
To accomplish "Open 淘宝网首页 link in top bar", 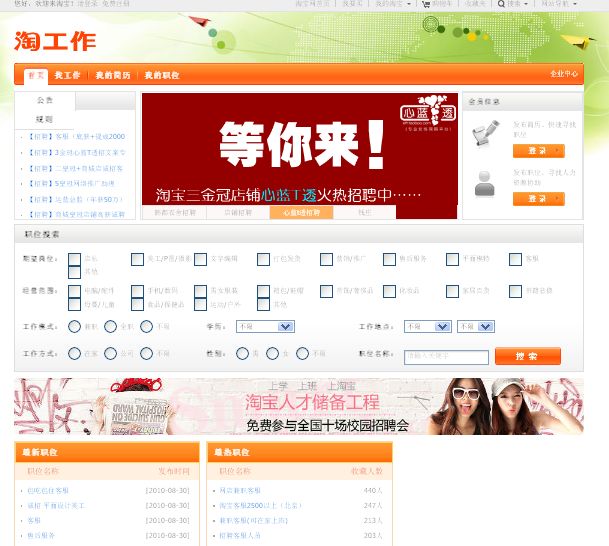I will 312,4.
